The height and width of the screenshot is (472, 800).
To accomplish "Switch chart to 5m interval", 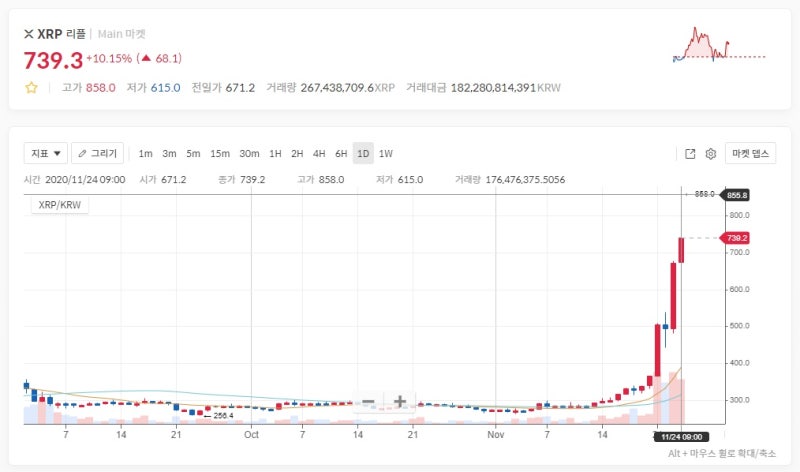I will pyautogui.click(x=193, y=154).
